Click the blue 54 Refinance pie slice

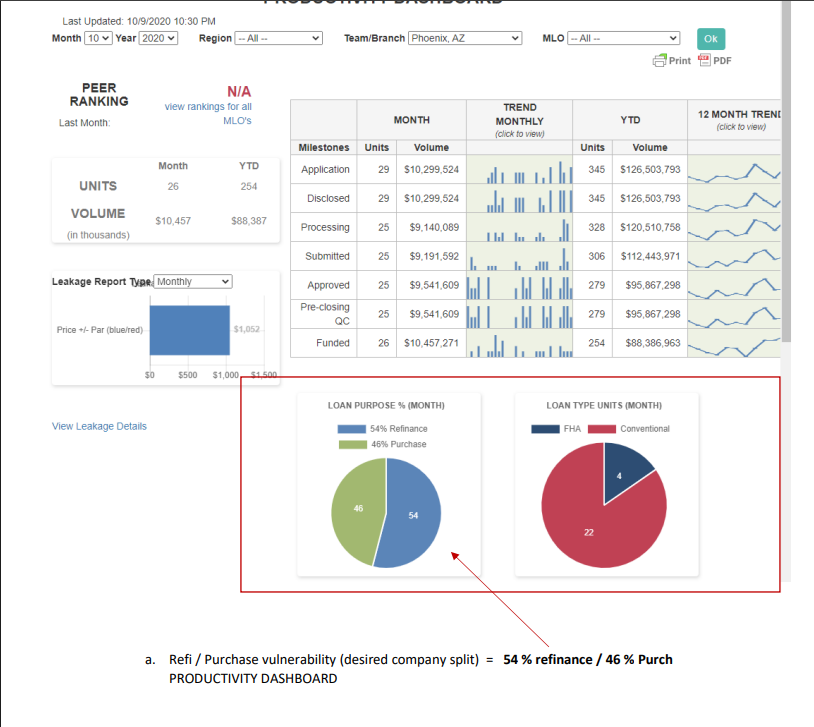(x=413, y=514)
